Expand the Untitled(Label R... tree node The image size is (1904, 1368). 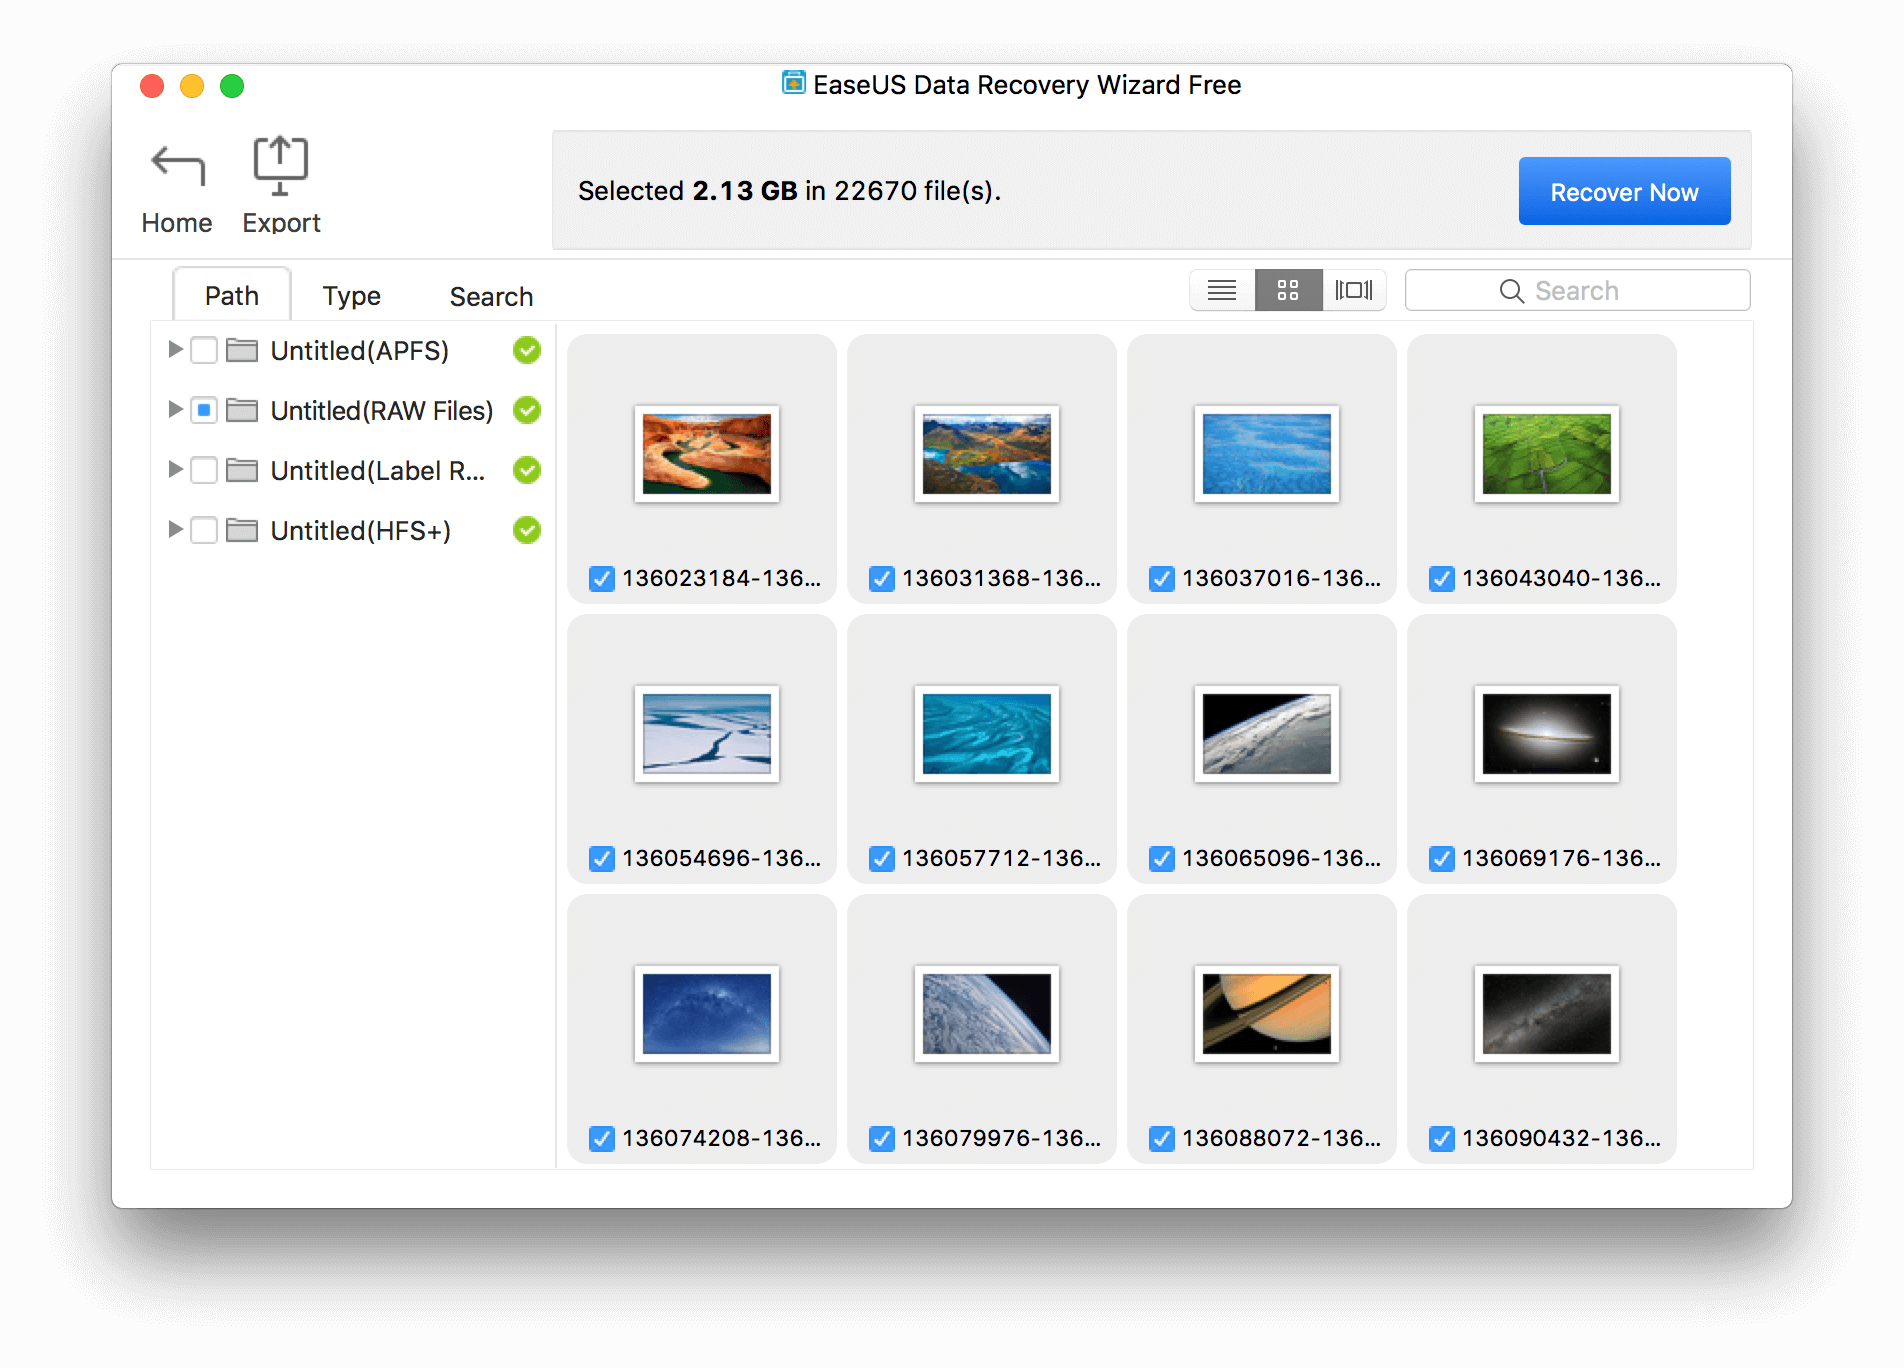point(175,470)
